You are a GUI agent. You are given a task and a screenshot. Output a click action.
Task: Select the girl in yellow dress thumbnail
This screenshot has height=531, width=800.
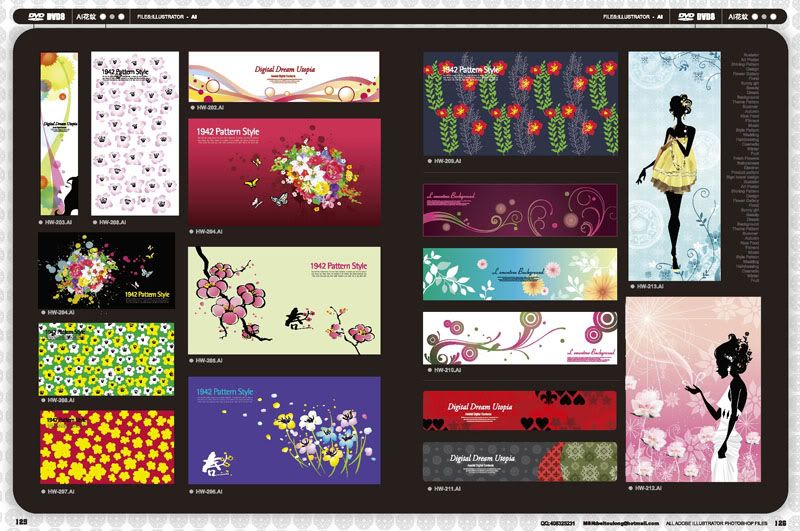click(x=674, y=166)
